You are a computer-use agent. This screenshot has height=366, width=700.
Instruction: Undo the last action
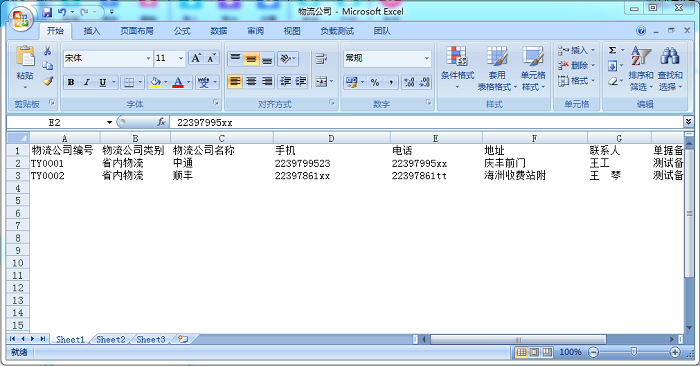tap(62, 12)
